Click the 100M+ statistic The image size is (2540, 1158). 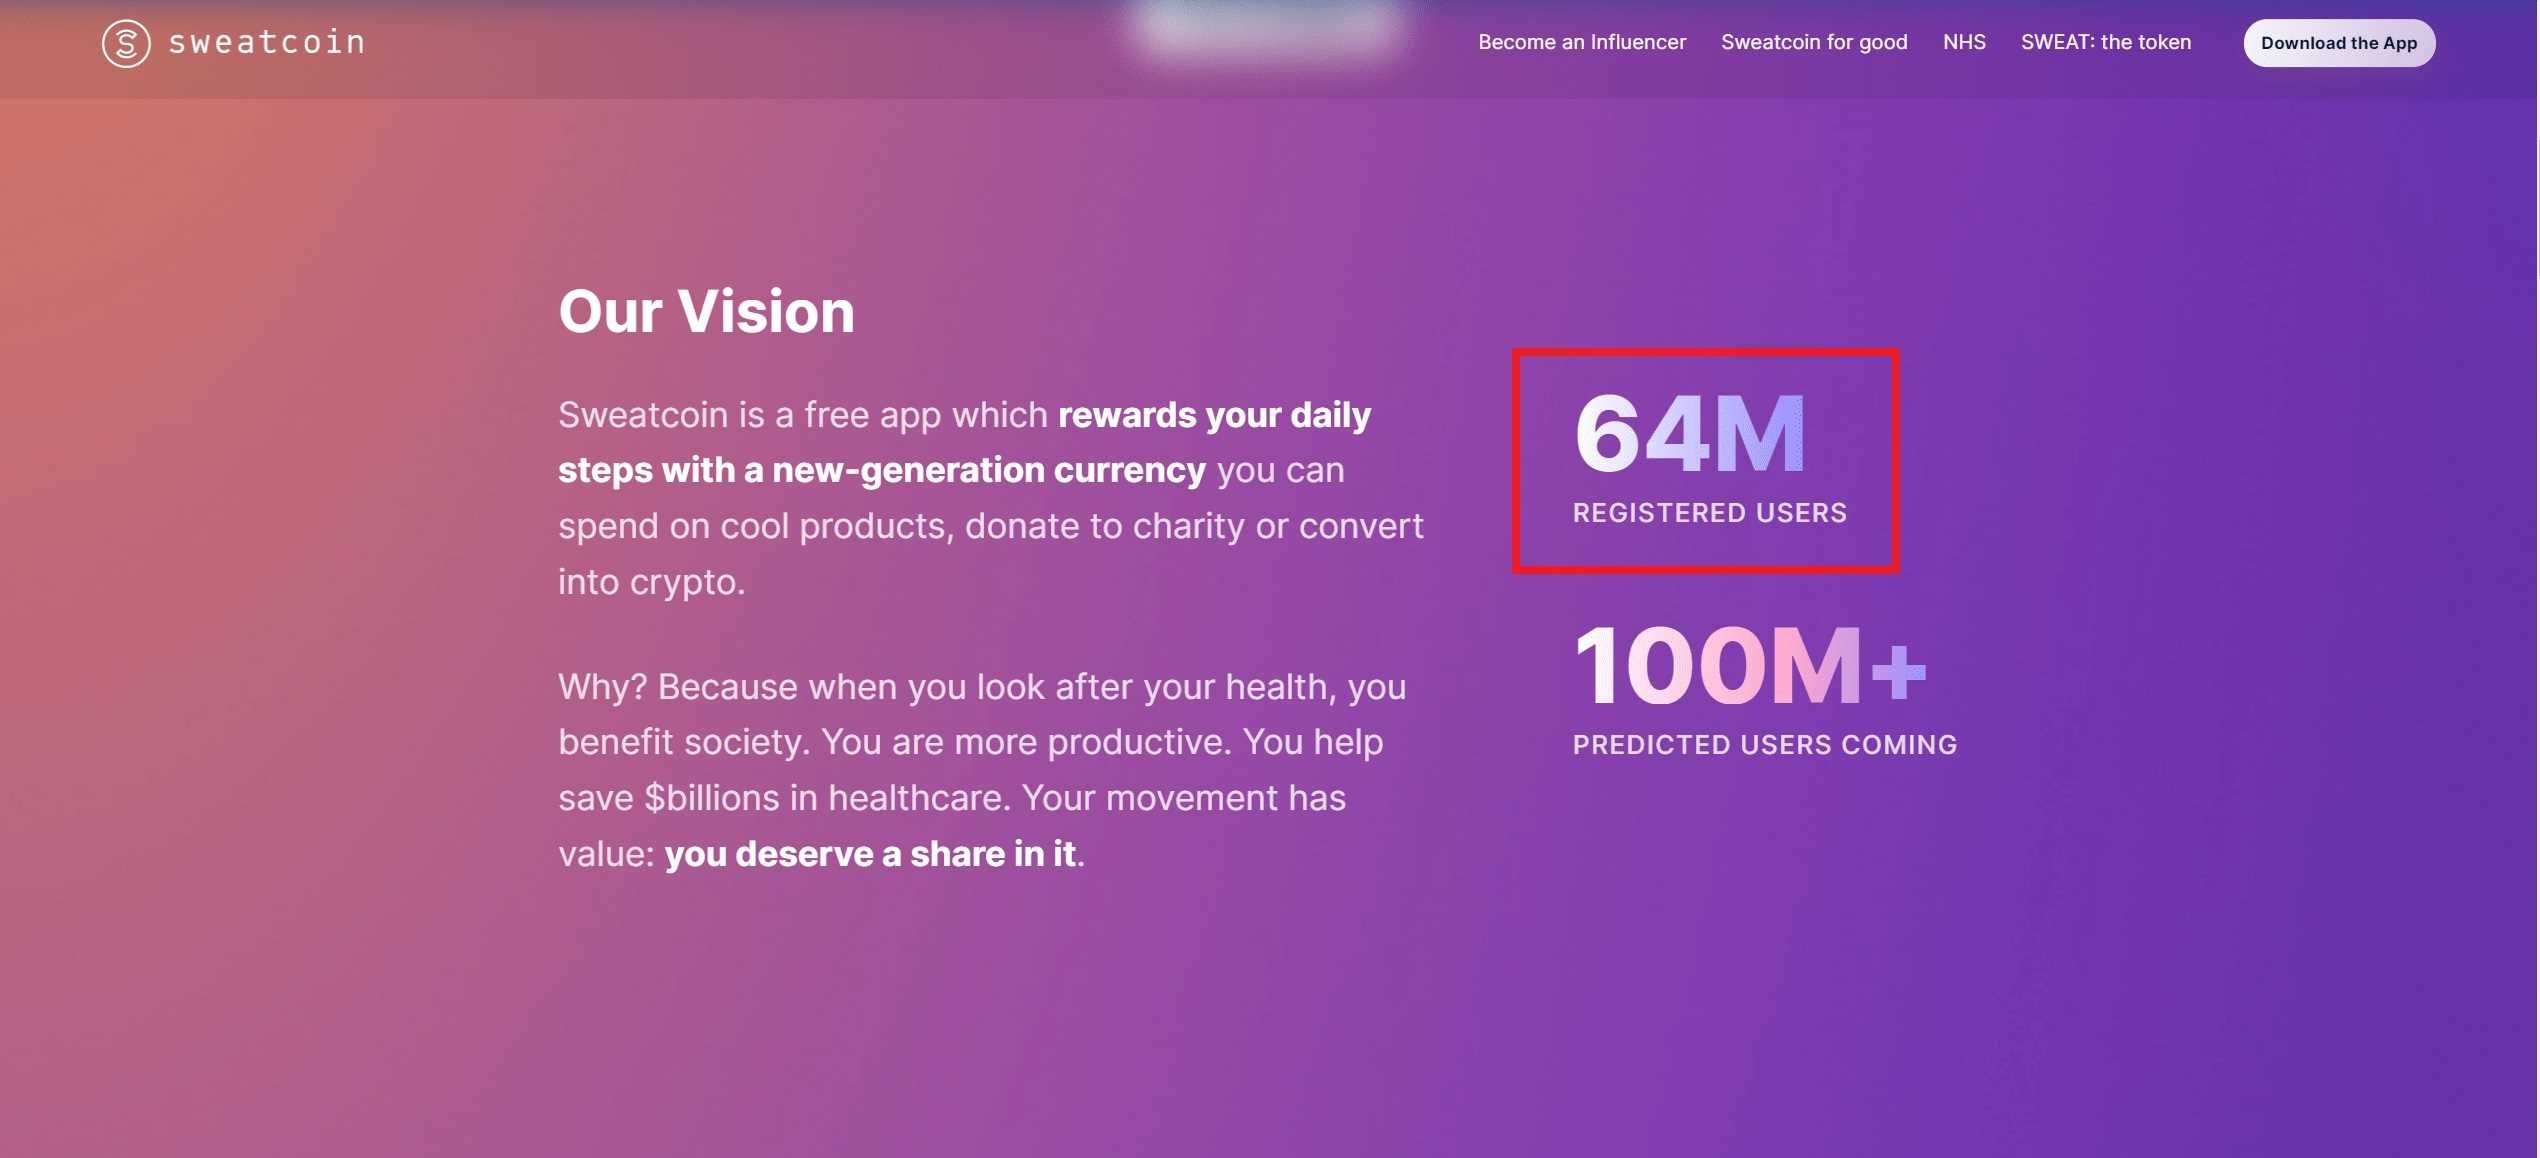[x=1750, y=665]
